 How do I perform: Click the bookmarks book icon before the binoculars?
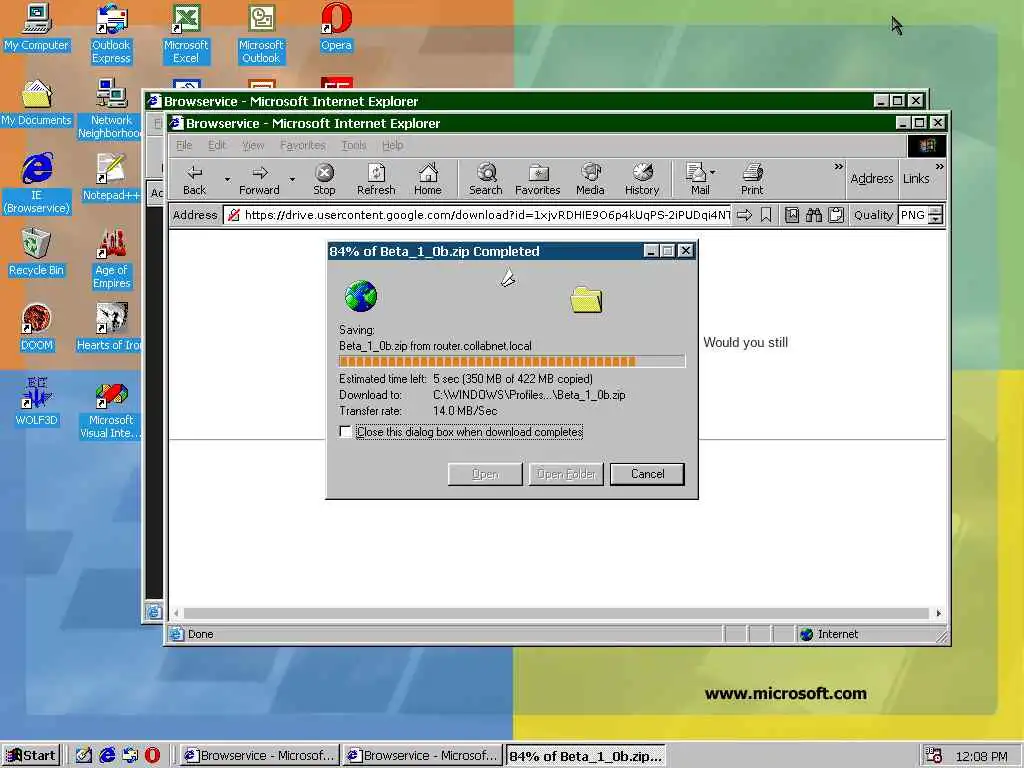pyautogui.click(x=792, y=215)
